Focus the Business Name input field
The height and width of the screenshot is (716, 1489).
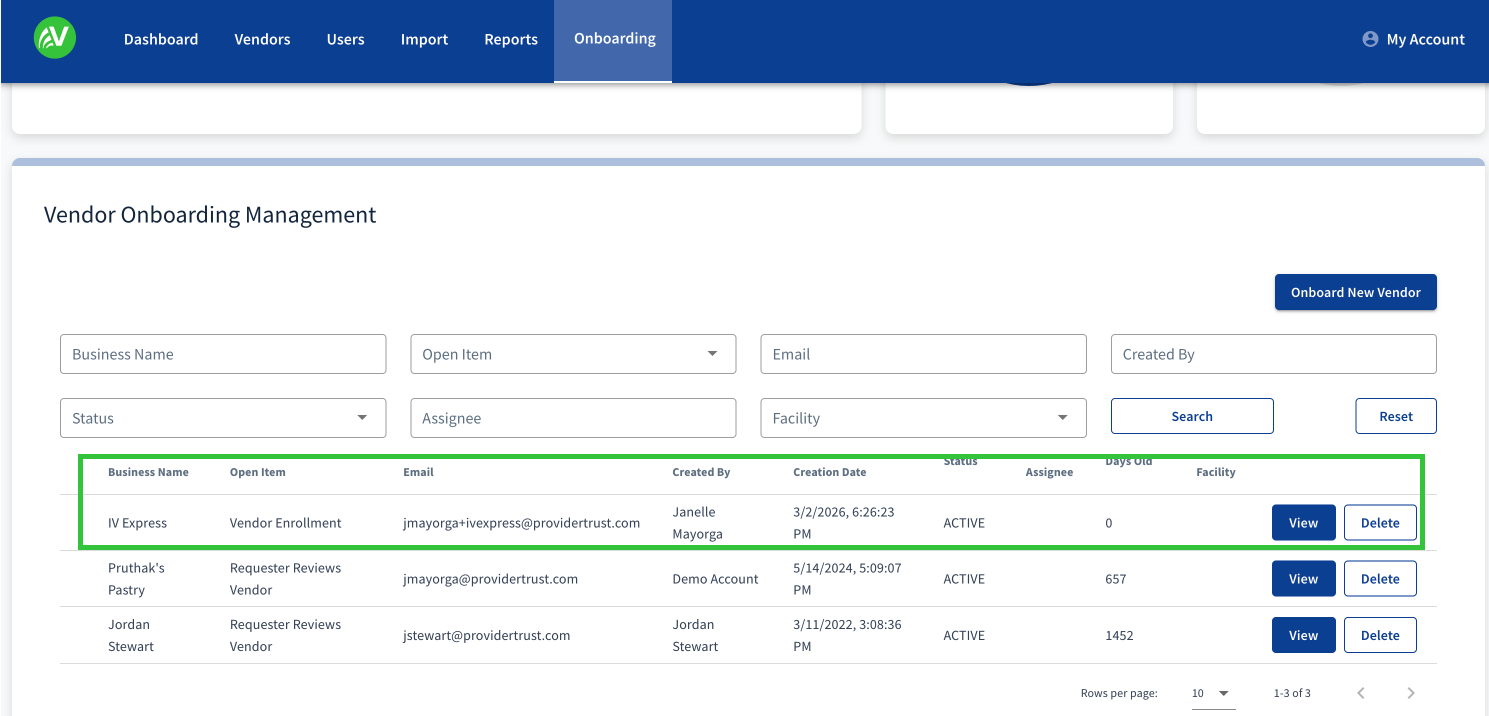223,354
